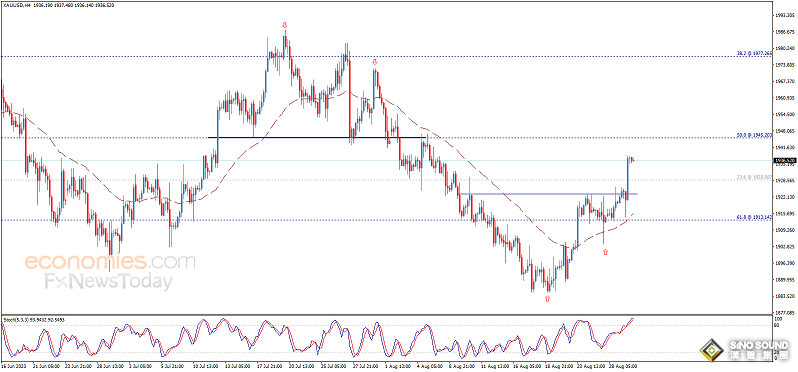Click the 1896.390 price axis value

[784, 263]
